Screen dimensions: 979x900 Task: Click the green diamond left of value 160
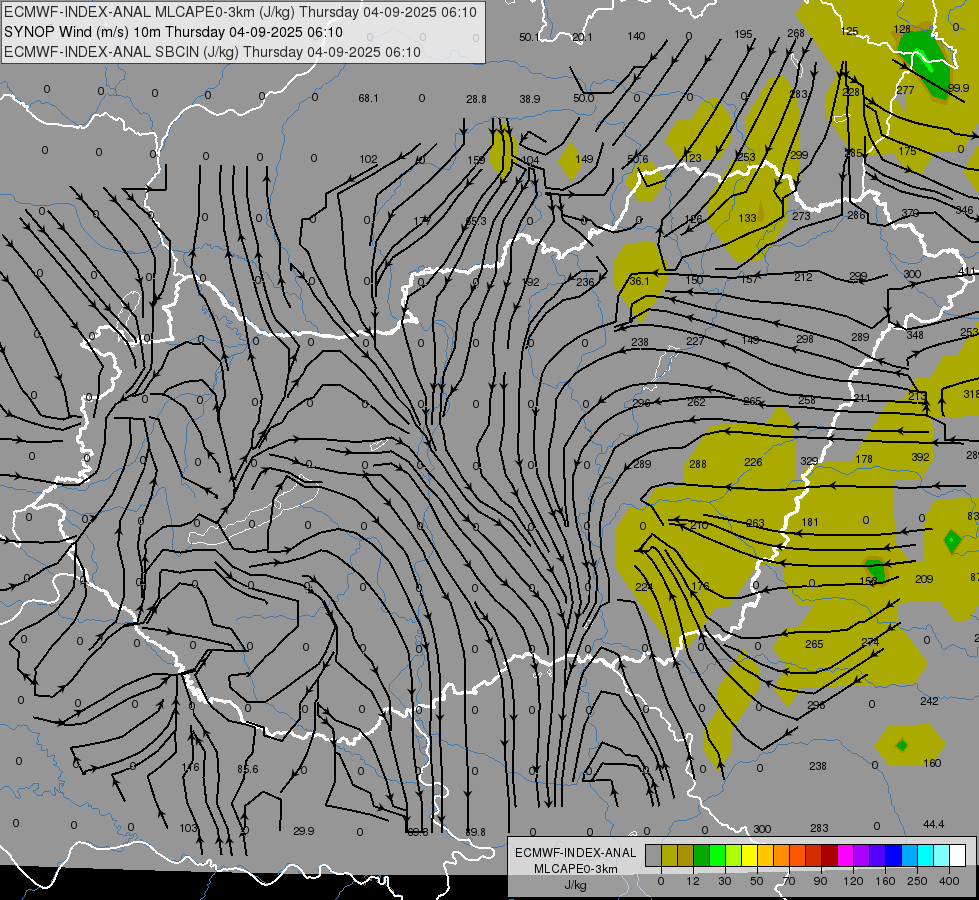coord(902,745)
